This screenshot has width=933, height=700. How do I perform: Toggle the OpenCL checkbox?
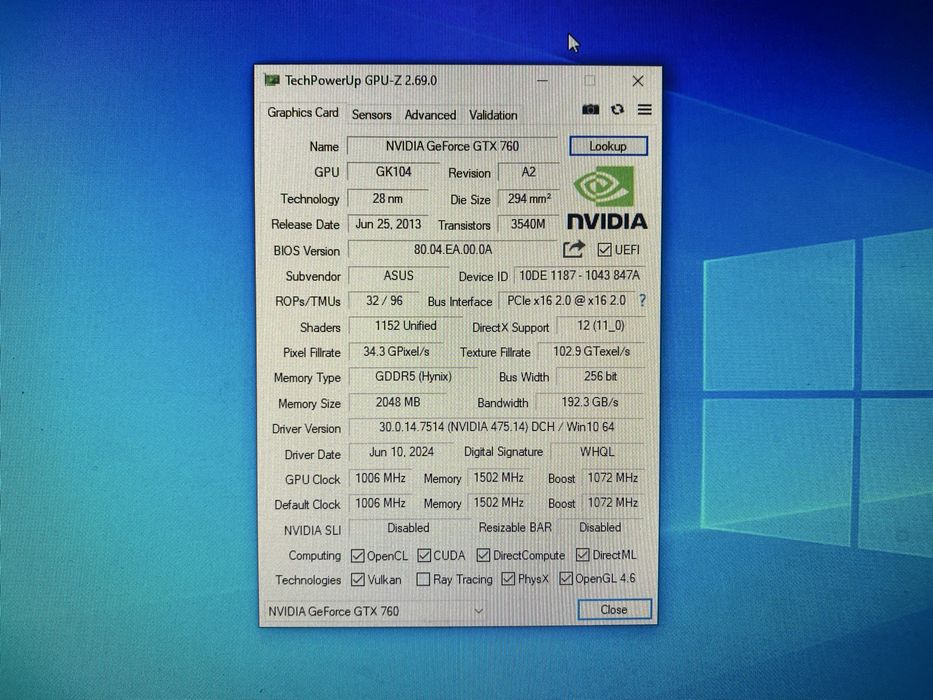coord(358,556)
